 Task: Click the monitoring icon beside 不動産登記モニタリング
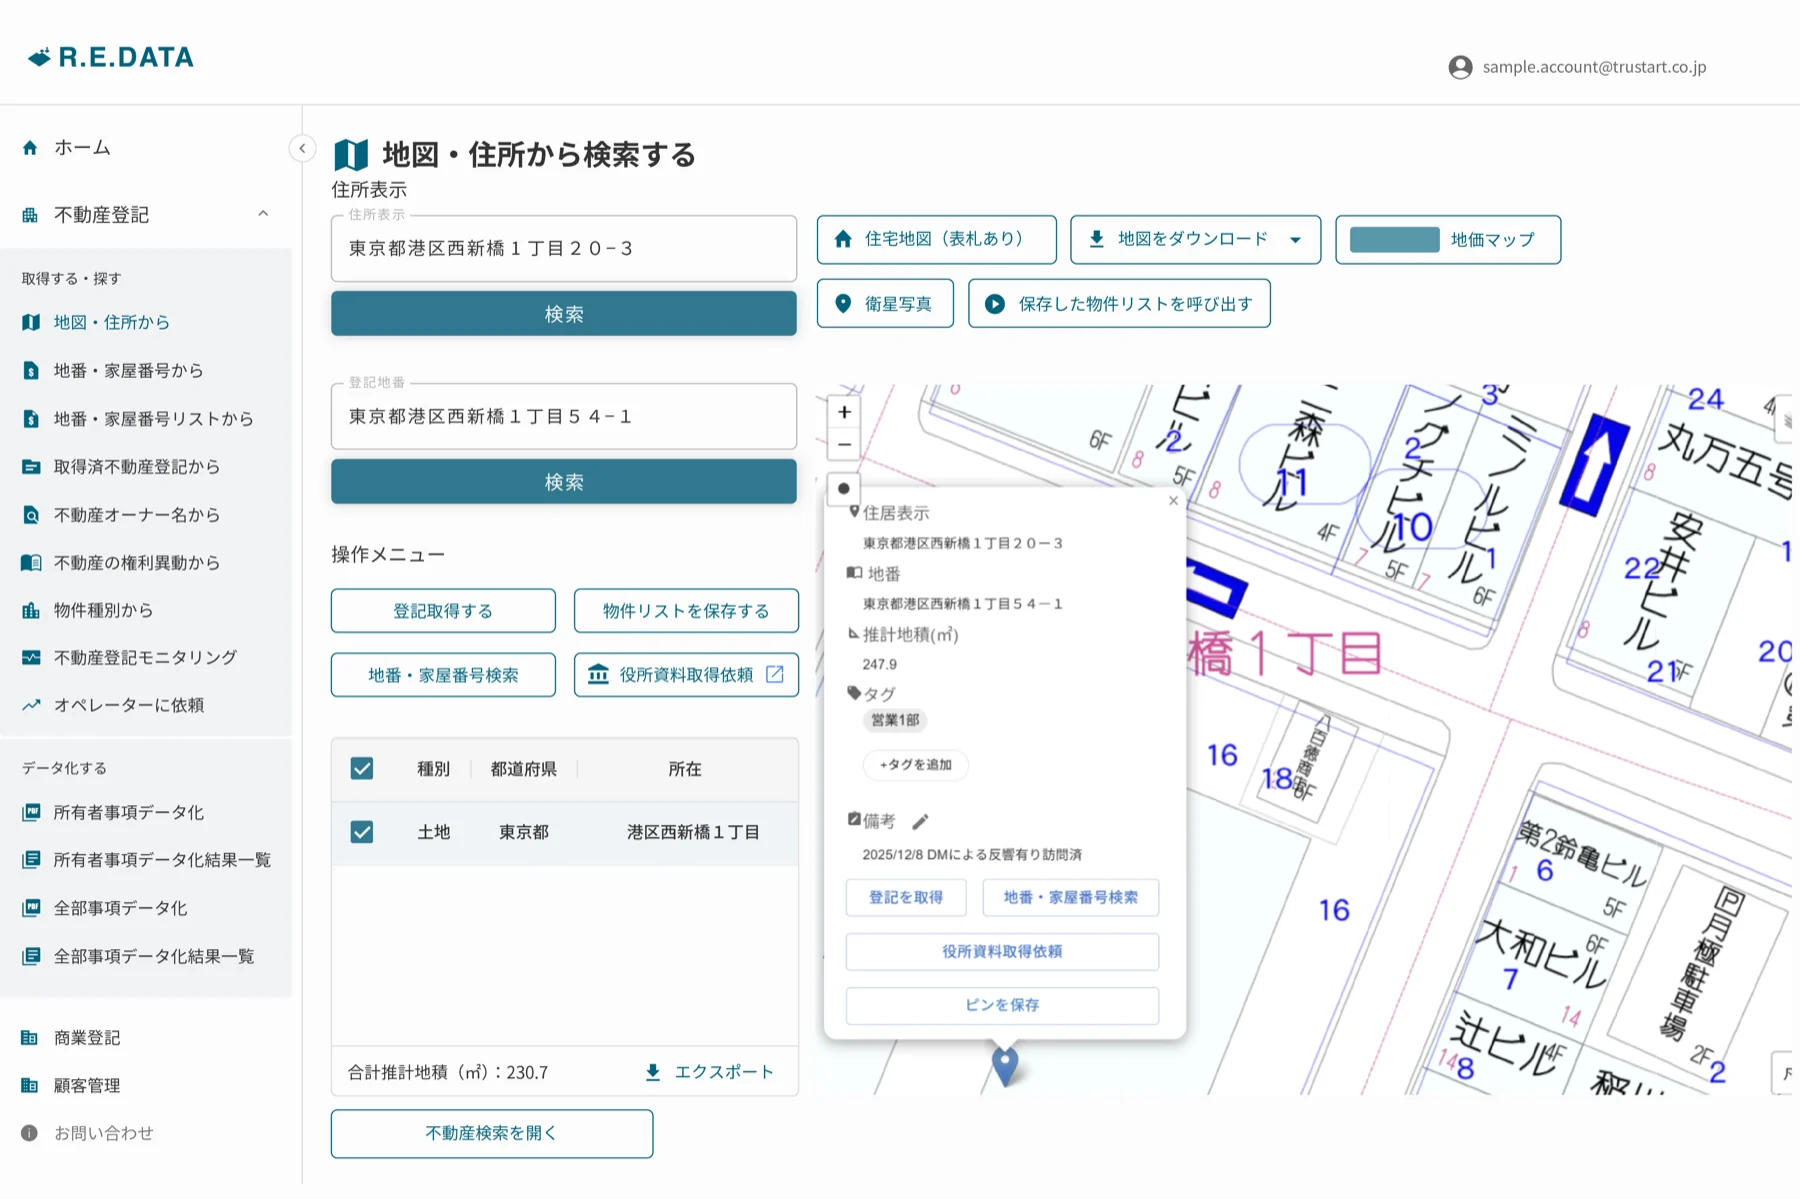(x=31, y=657)
